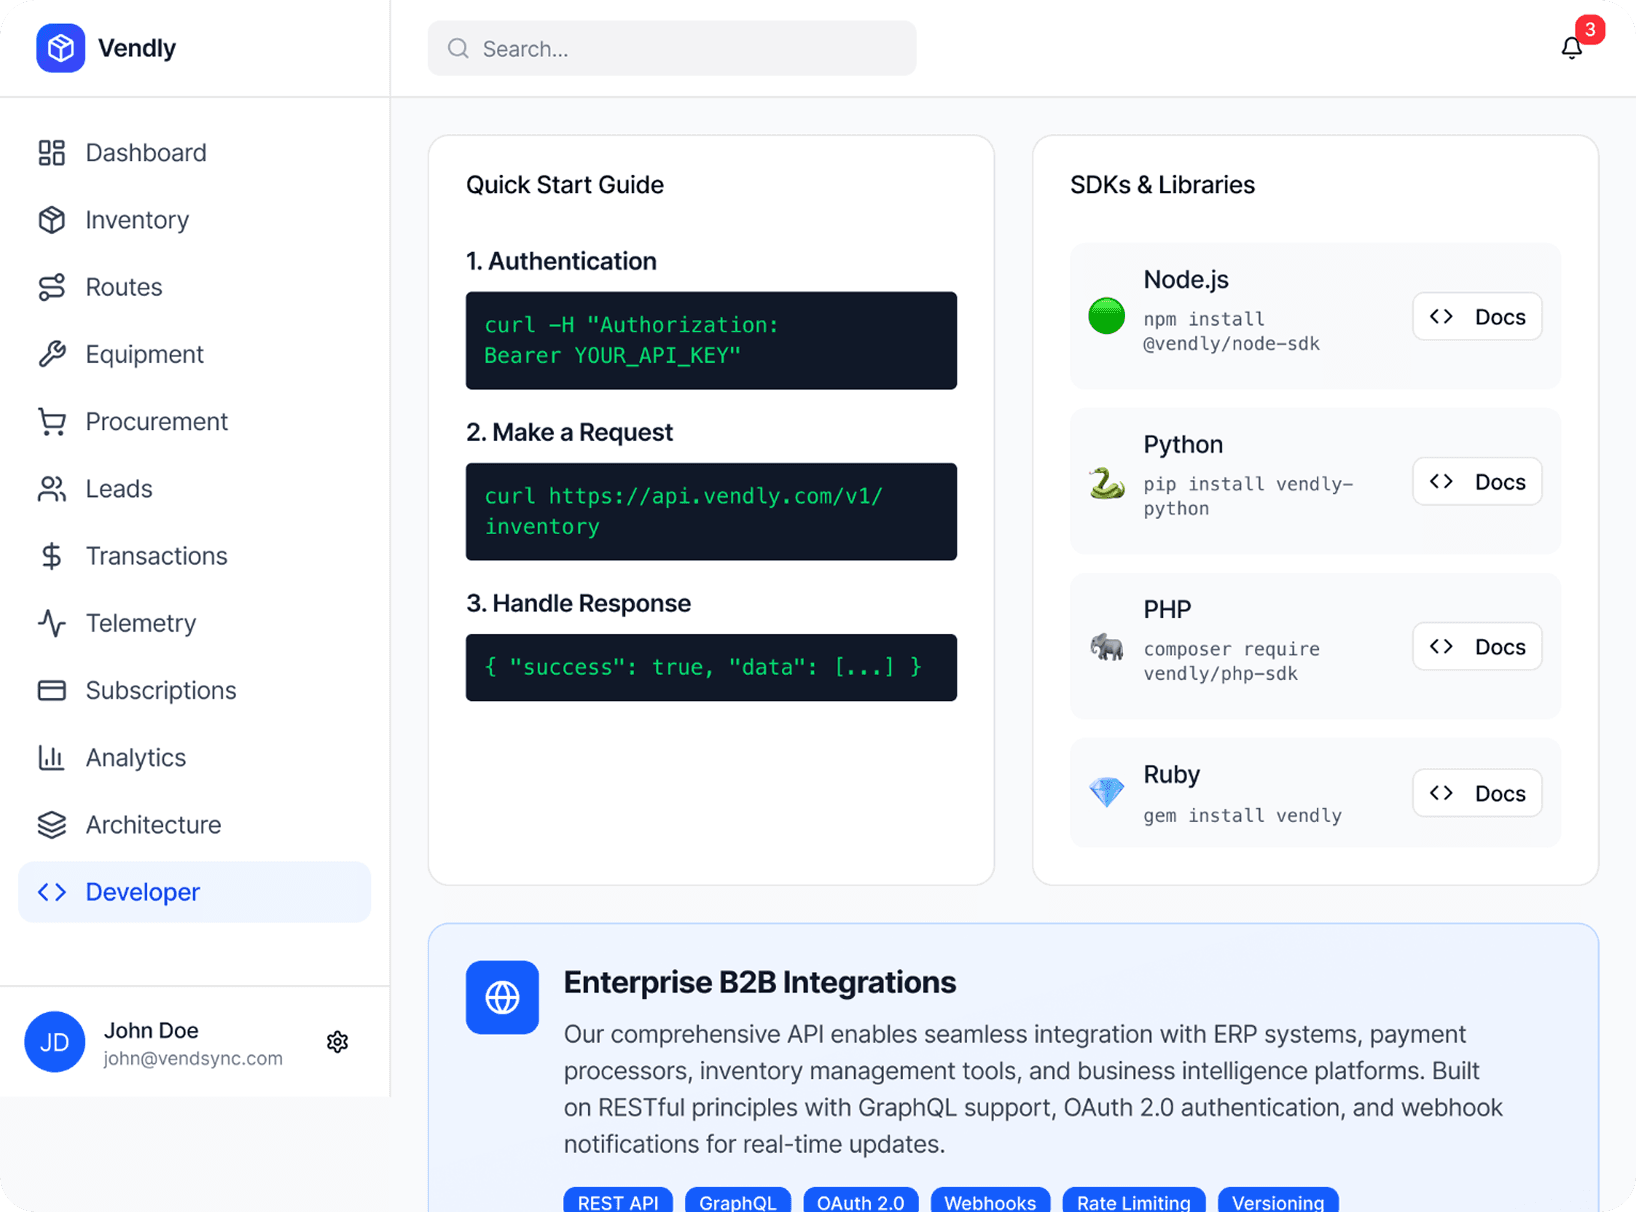1636x1212 pixels.
Task: Select the Transactions dollar icon
Action: click(52, 555)
